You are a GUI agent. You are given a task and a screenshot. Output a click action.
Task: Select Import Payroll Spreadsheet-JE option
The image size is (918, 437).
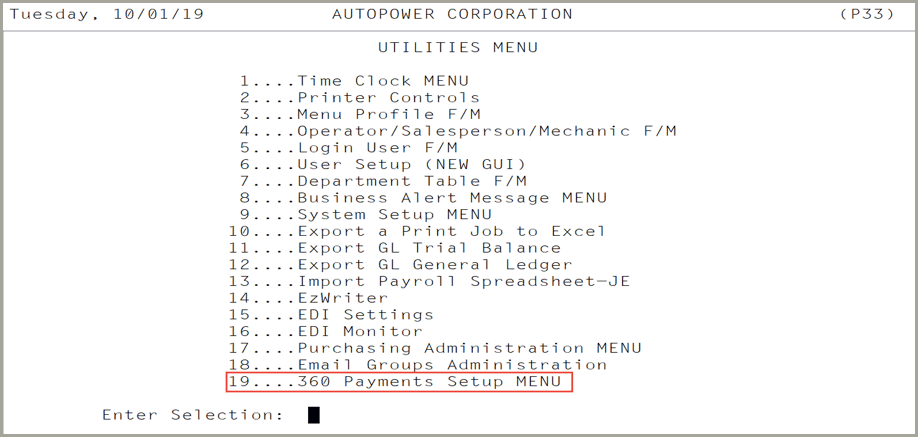coord(429,281)
